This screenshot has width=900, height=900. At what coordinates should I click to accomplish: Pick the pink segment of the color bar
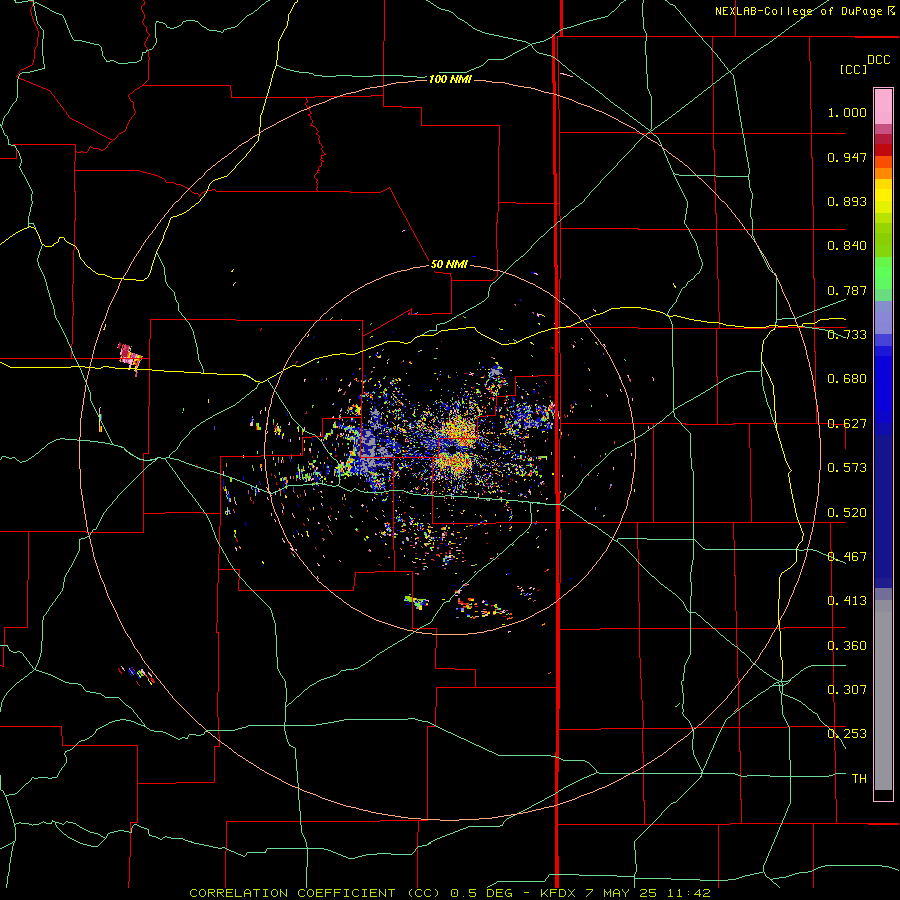(883, 107)
